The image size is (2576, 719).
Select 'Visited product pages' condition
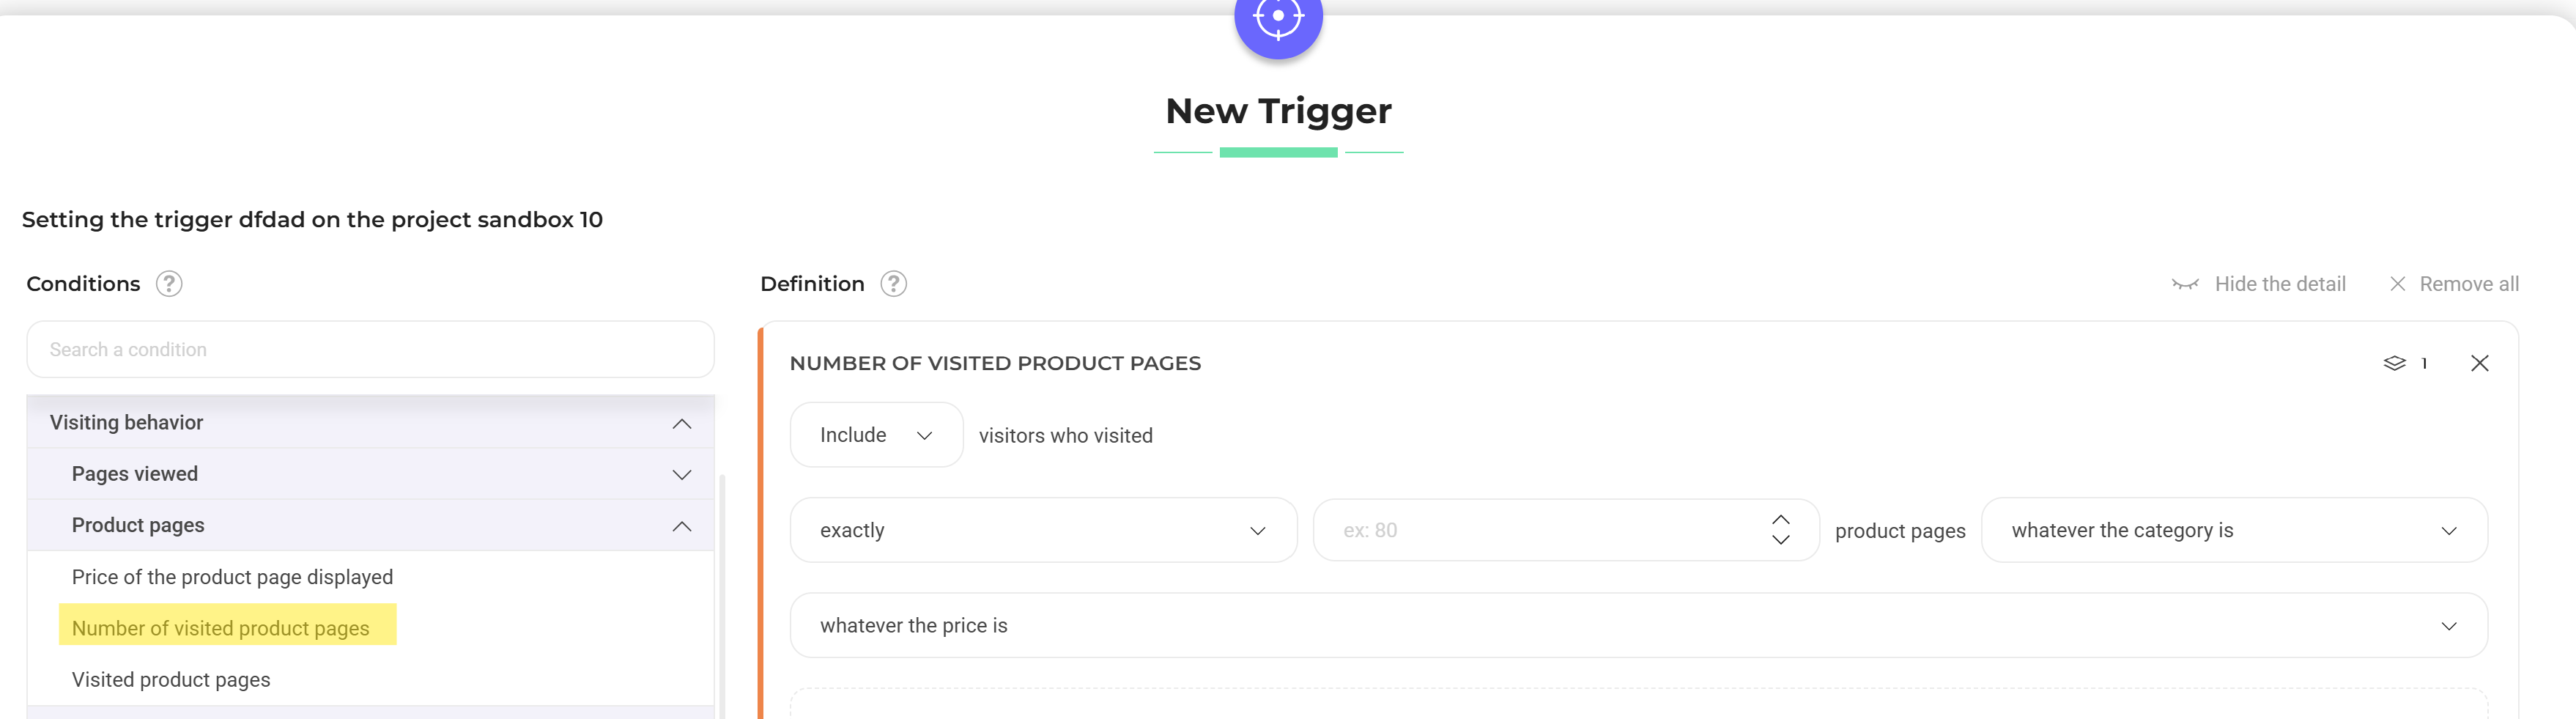pos(171,680)
